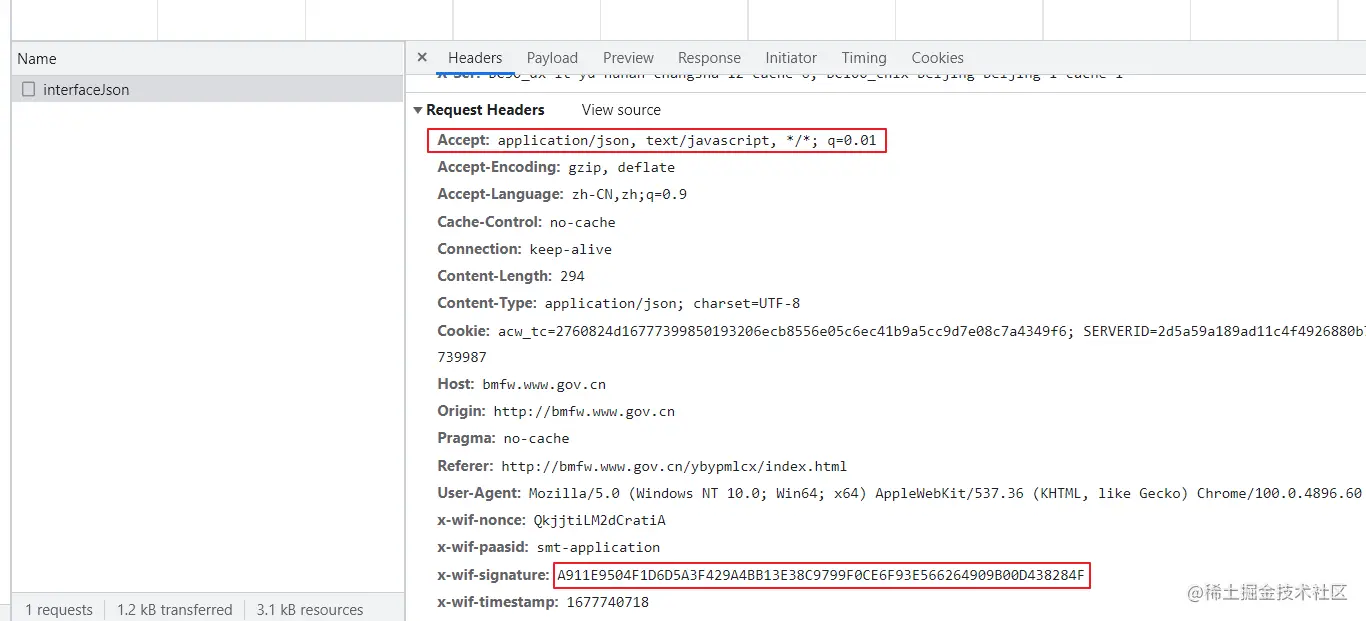This screenshot has width=1366, height=621.
Task: Click the Accept header value
Action: [x=687, y=141]
